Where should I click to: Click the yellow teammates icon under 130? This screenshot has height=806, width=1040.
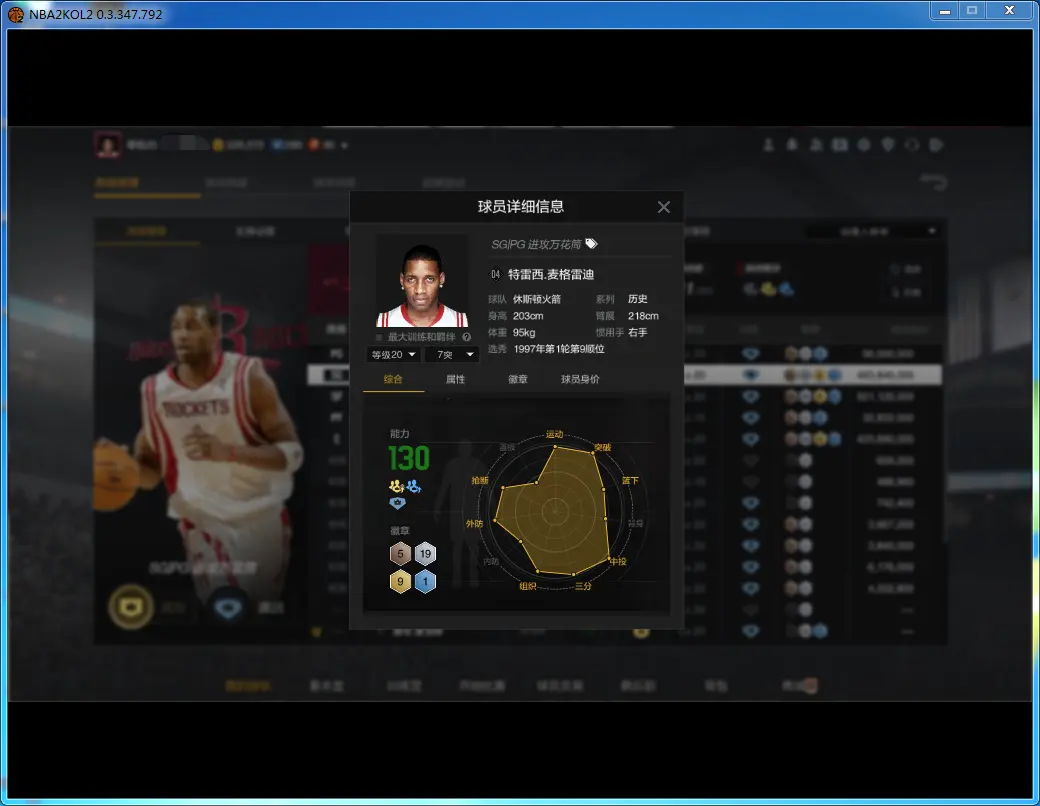pyautogui.click(x=396, y=486)
